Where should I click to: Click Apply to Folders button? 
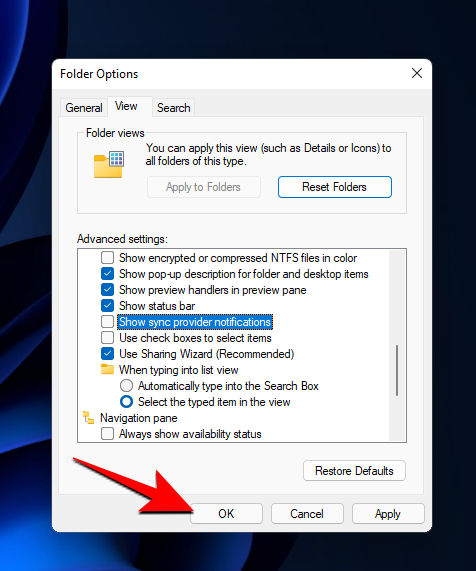pyautogui.click(x=203, y=187)
